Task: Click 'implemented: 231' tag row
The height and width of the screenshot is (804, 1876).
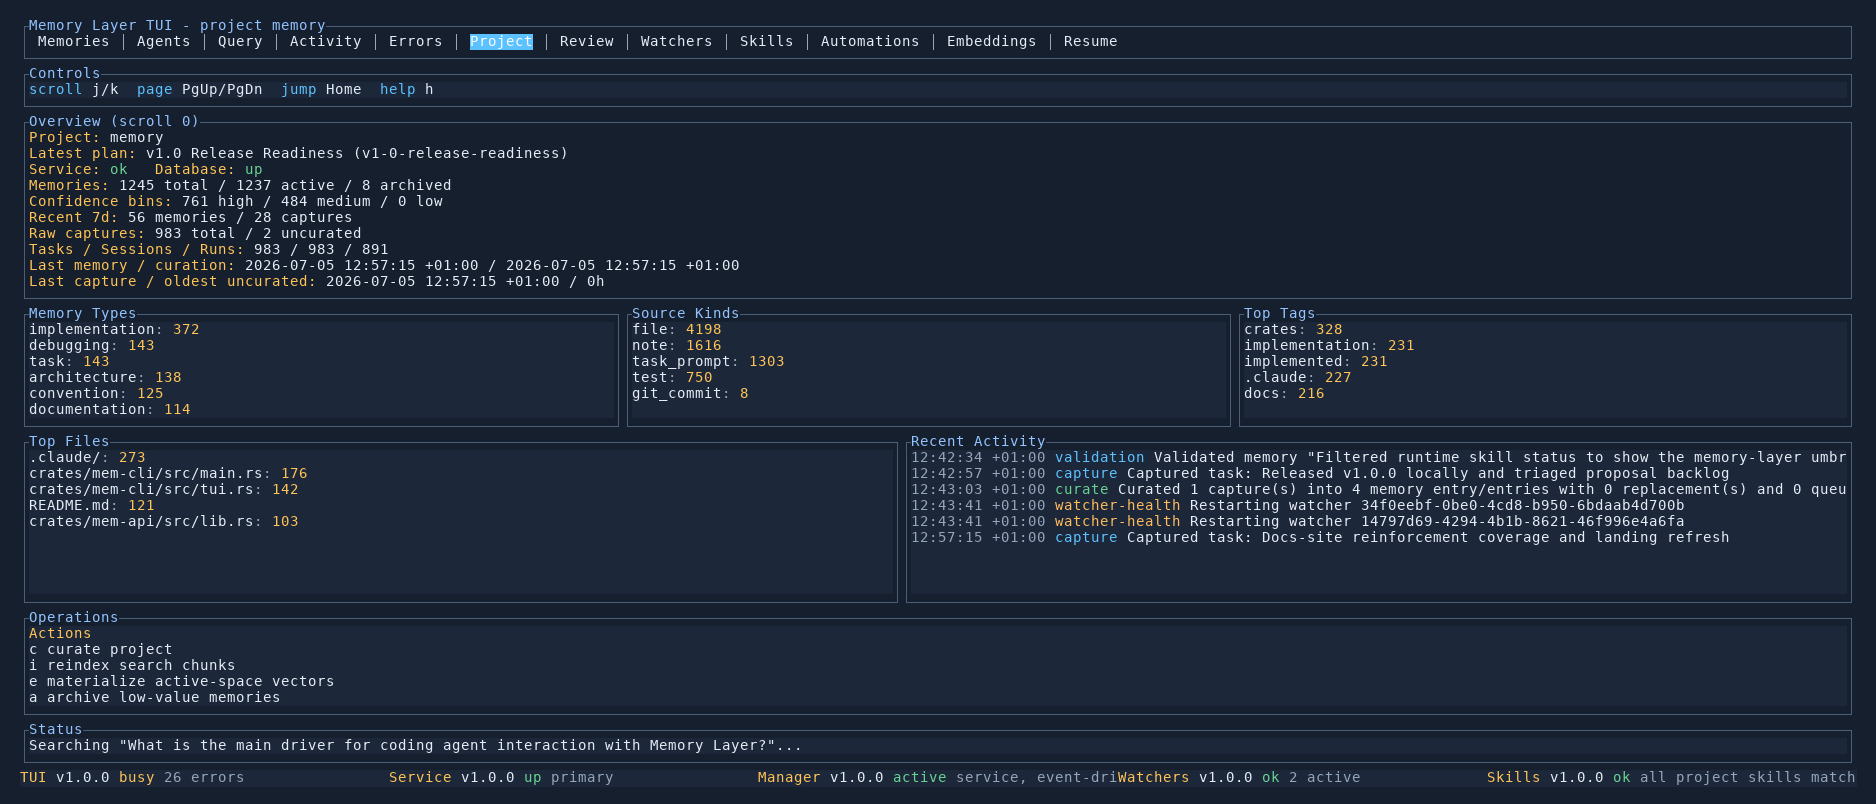Action: point(1316,361)
